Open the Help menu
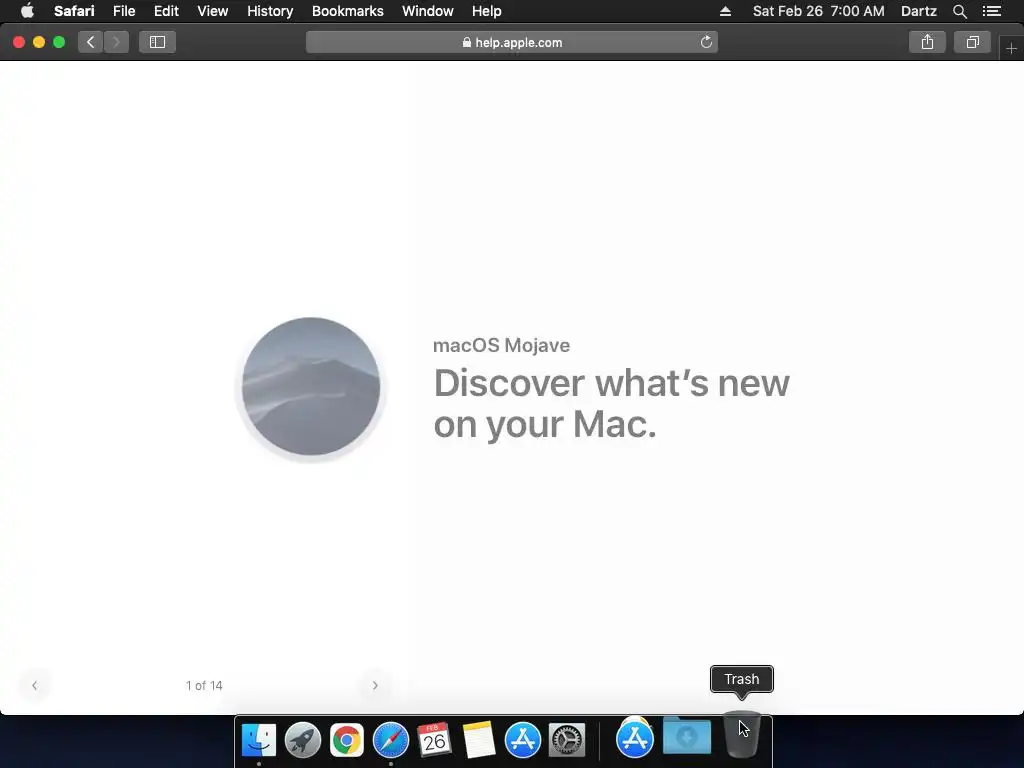 coord(487,11)
